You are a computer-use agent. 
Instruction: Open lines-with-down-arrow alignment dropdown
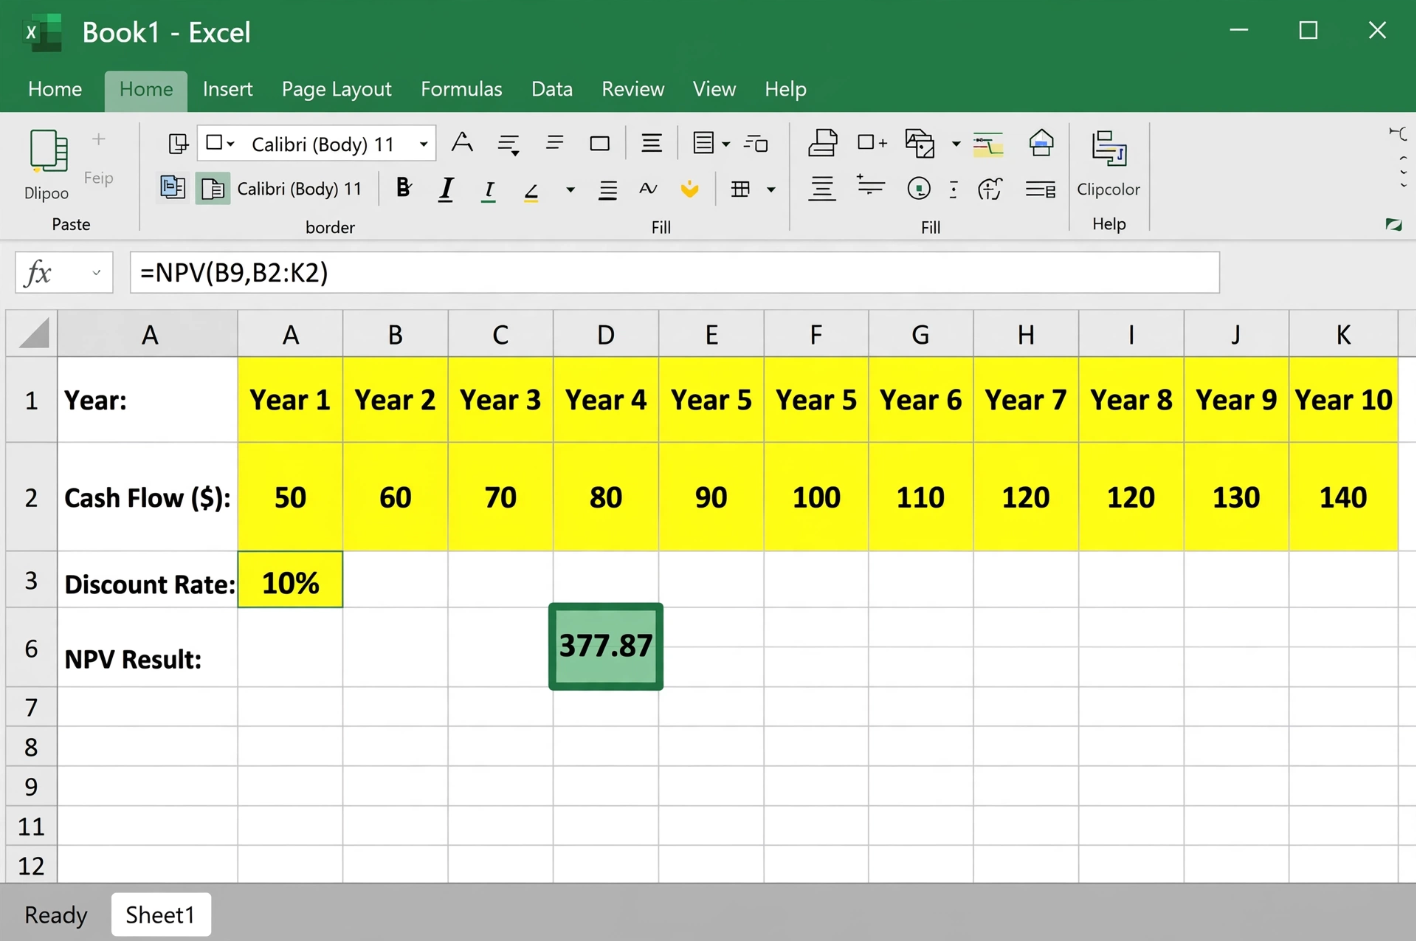click(x=508, y=146)
